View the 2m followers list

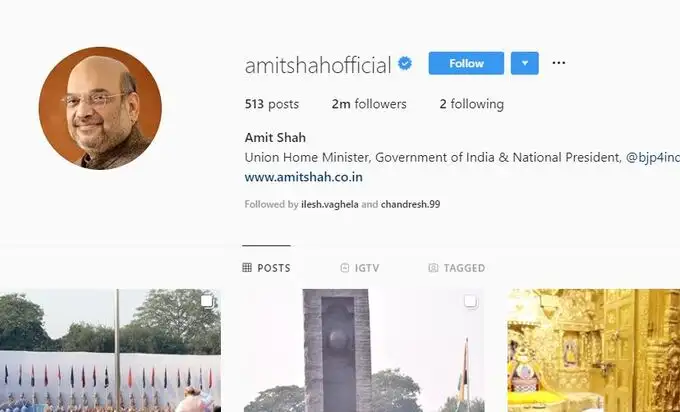[x=369, y=104]
